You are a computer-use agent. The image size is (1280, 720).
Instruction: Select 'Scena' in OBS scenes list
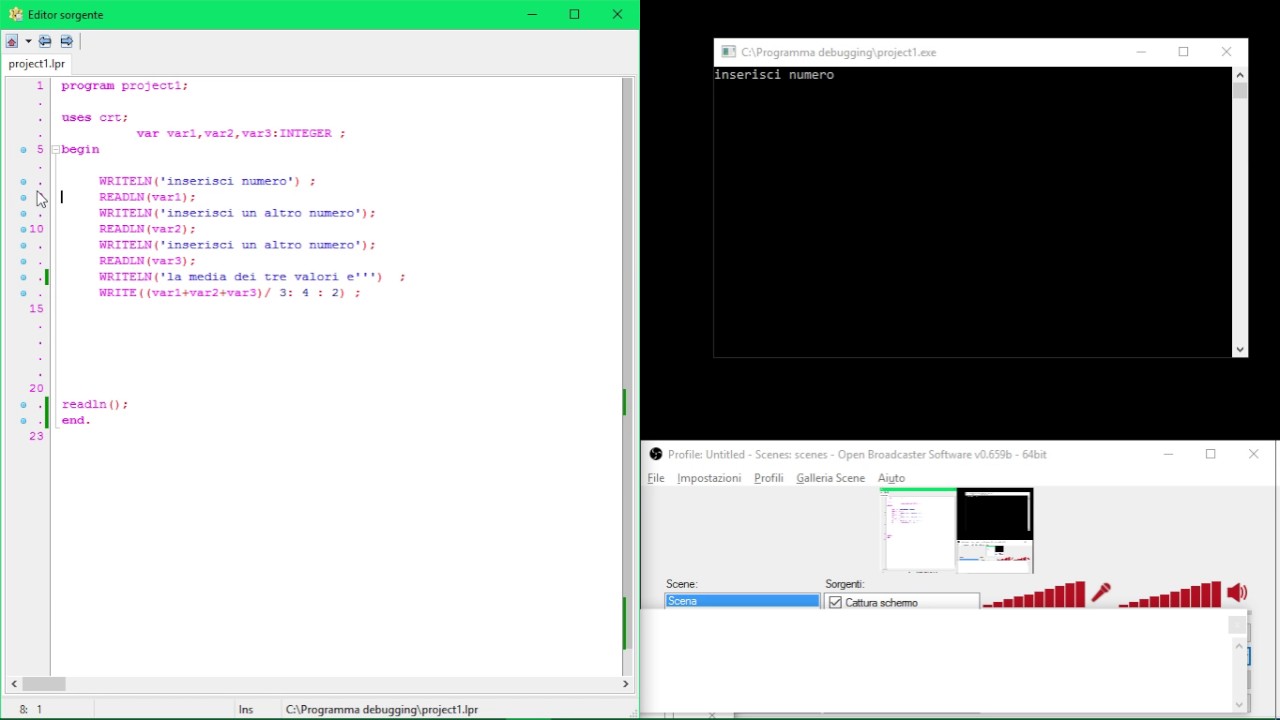(742, 601)
